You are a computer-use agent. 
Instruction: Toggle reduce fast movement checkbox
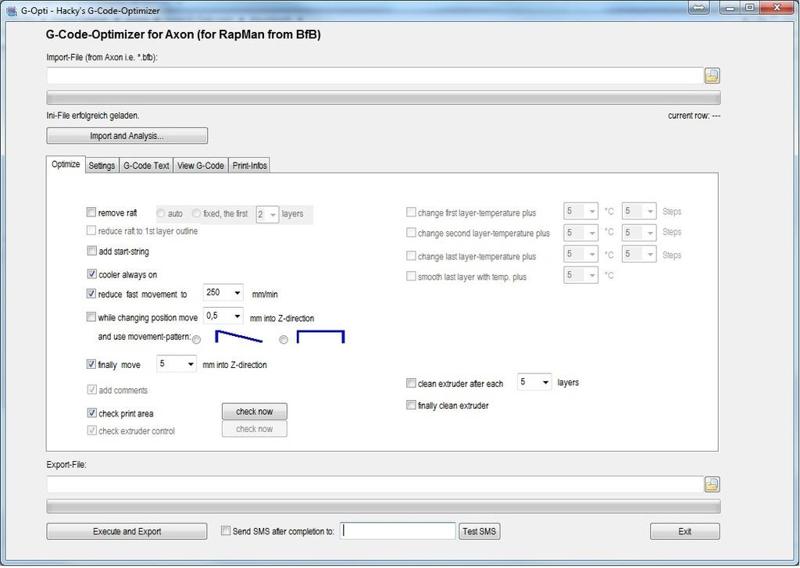[x=91, y=293]
